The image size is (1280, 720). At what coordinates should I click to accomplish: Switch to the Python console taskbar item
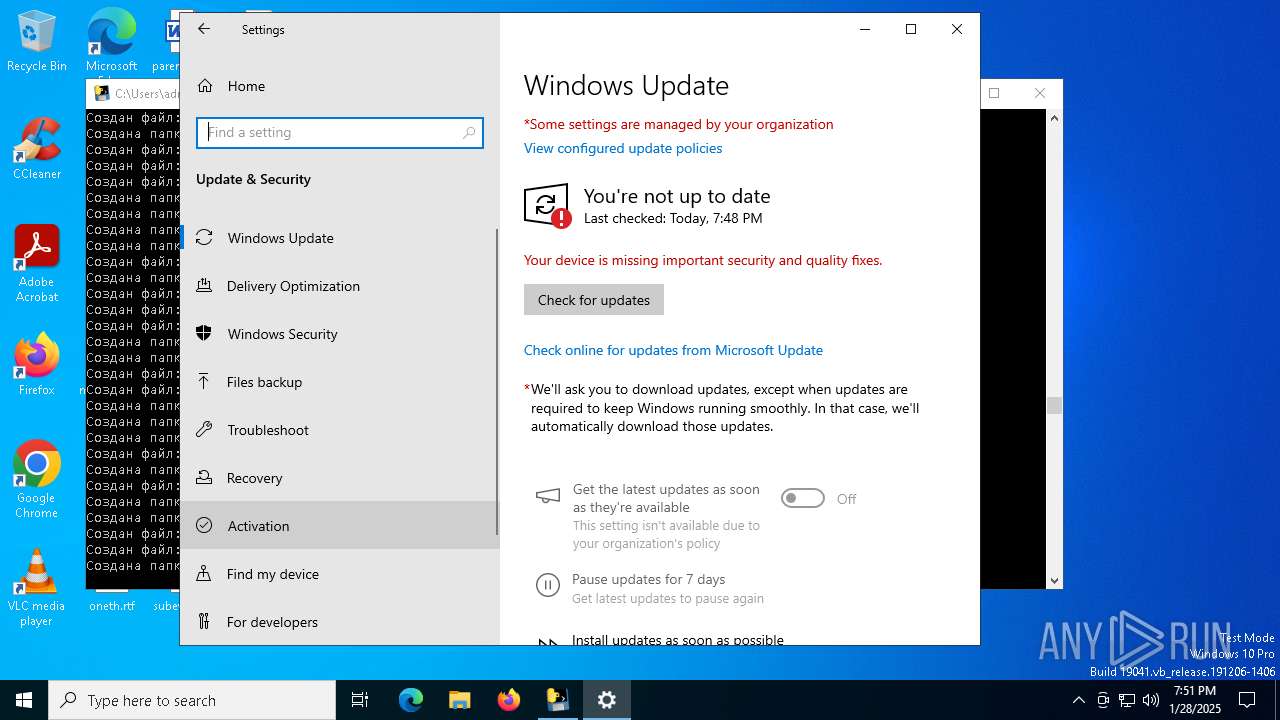pos(557,700)
